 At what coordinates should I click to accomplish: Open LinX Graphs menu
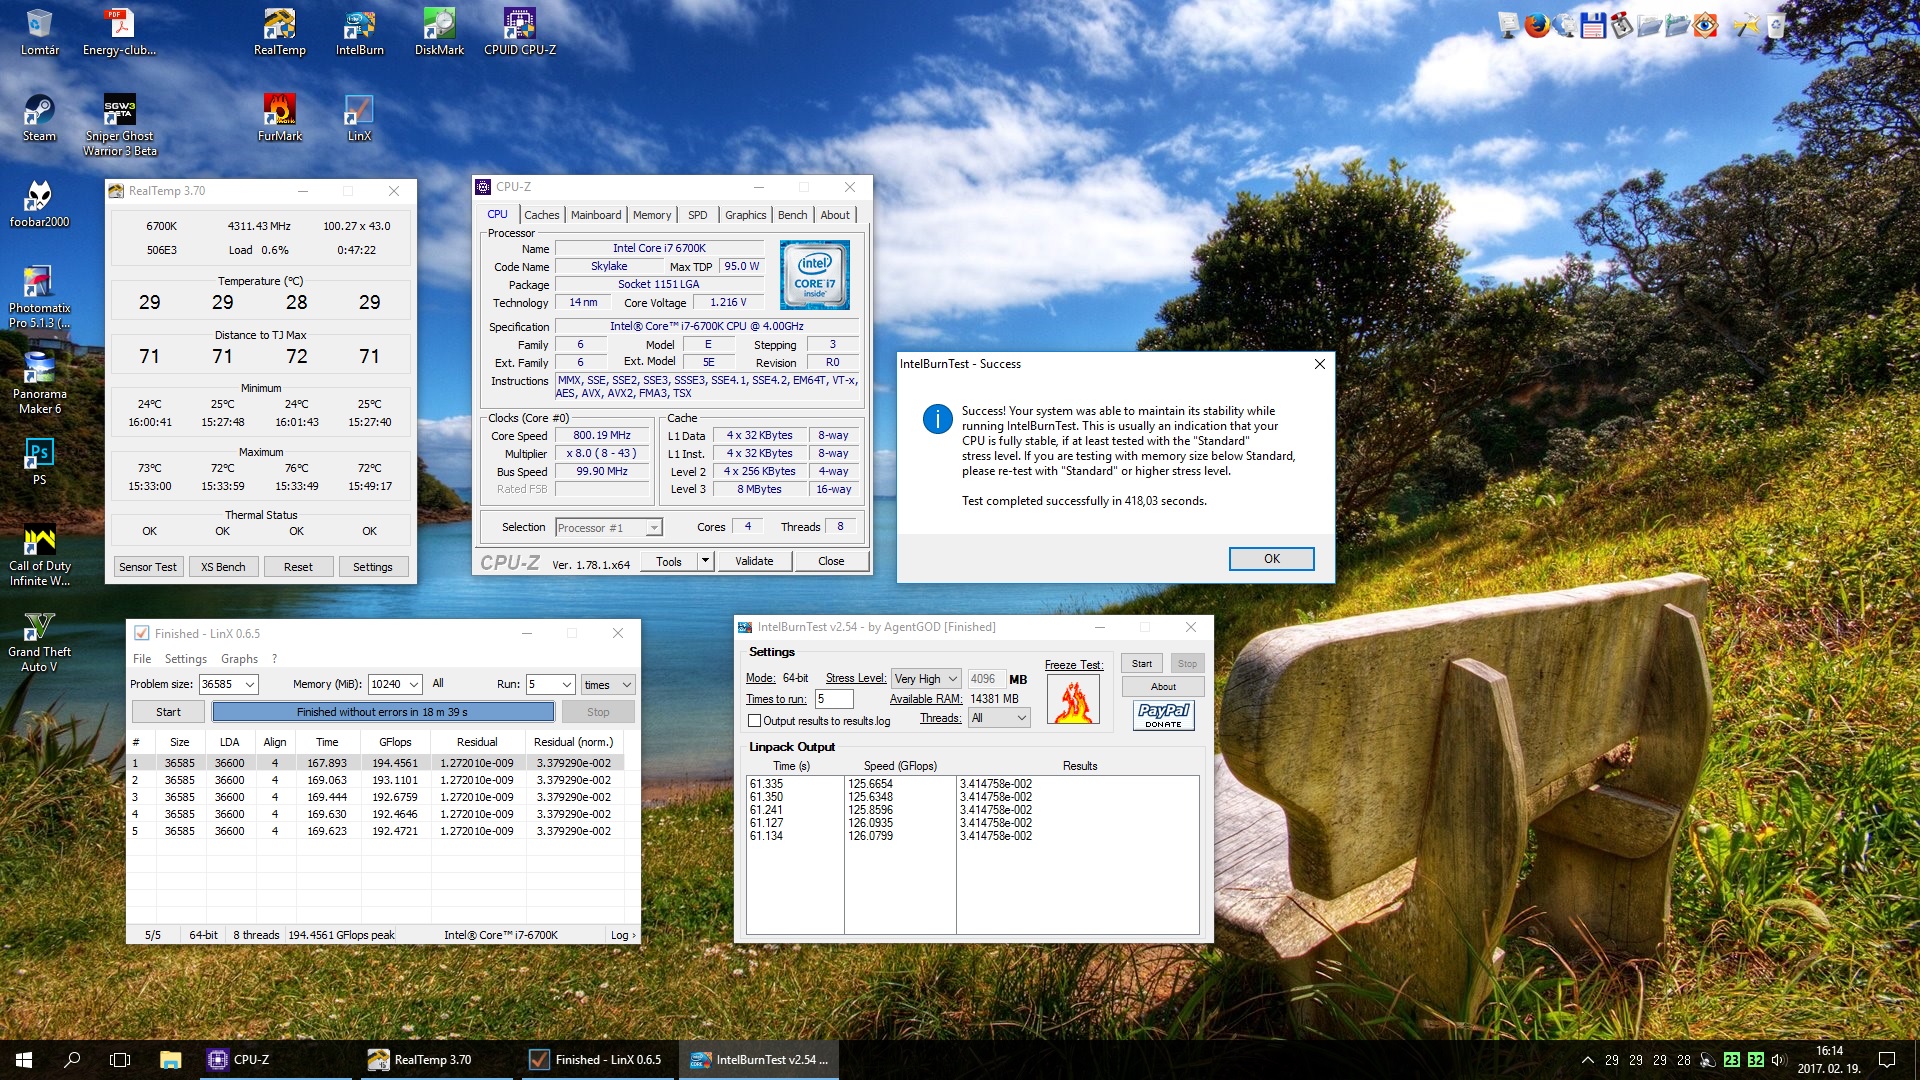(239, 659)
